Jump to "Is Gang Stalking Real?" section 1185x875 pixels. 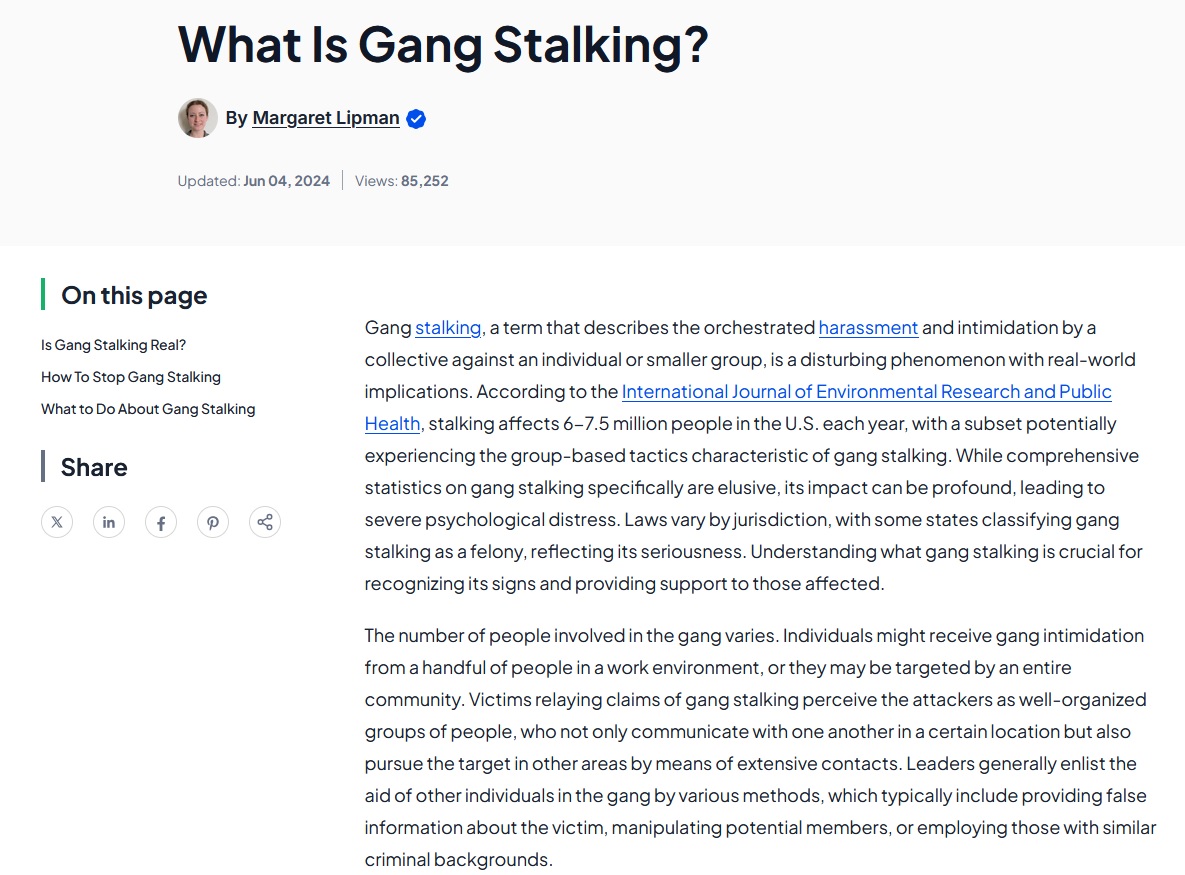coord(113,345)
